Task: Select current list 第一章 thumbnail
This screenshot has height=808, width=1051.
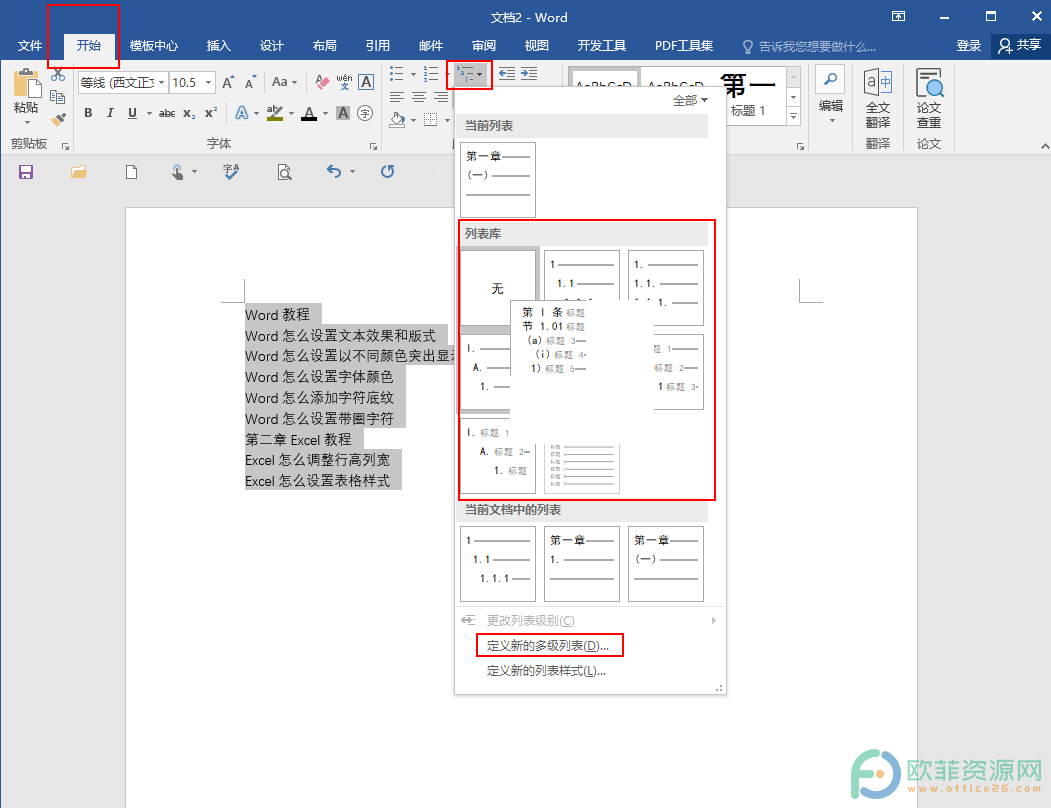Action: coord(498,180)
